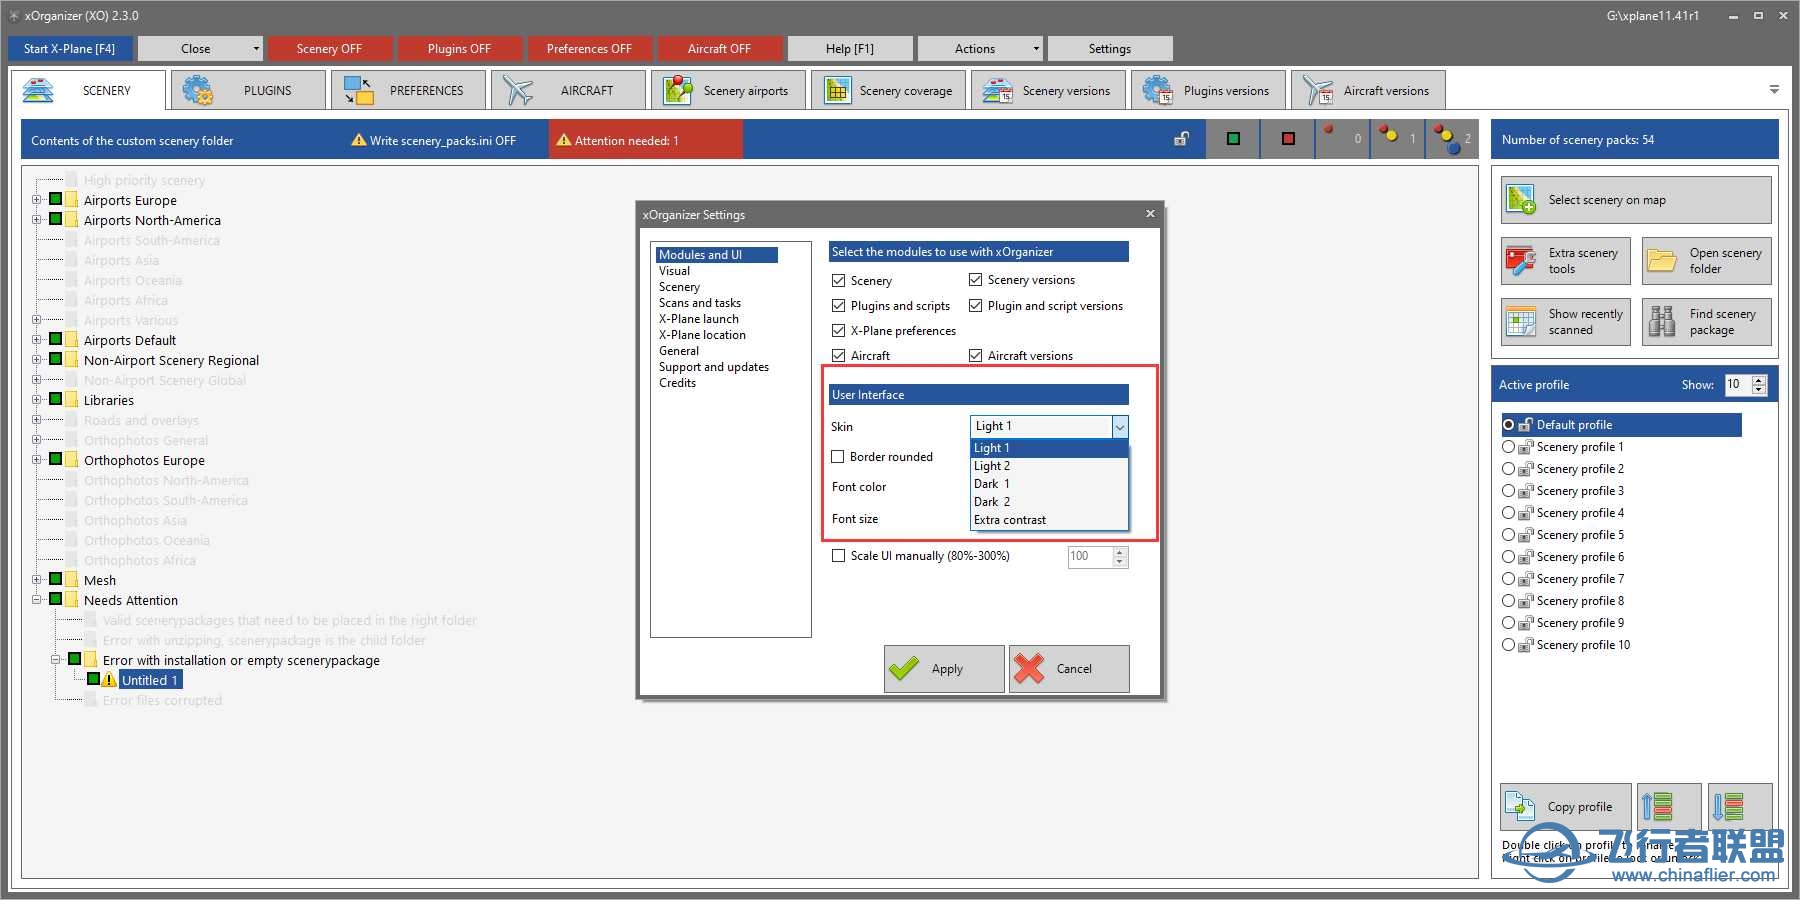Viewport: 1800px width, 900px height.
Task: Enable the Border rounded checkbox
Action: 839,457
